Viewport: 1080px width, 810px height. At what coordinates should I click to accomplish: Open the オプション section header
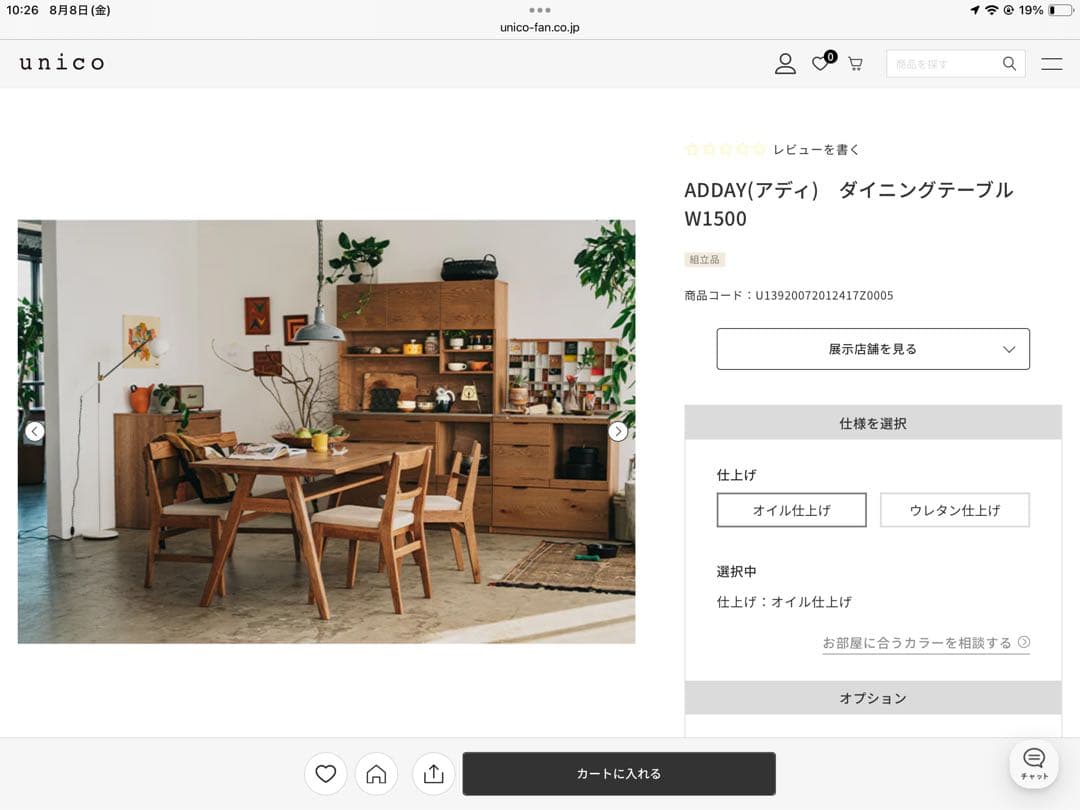872,698
